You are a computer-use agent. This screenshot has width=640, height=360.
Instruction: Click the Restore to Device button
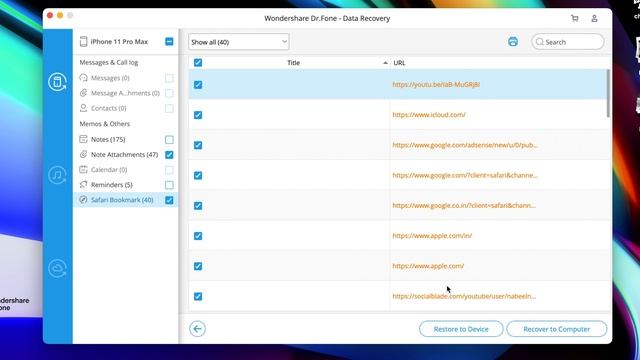pyautogui.click(x=461, y=329)
